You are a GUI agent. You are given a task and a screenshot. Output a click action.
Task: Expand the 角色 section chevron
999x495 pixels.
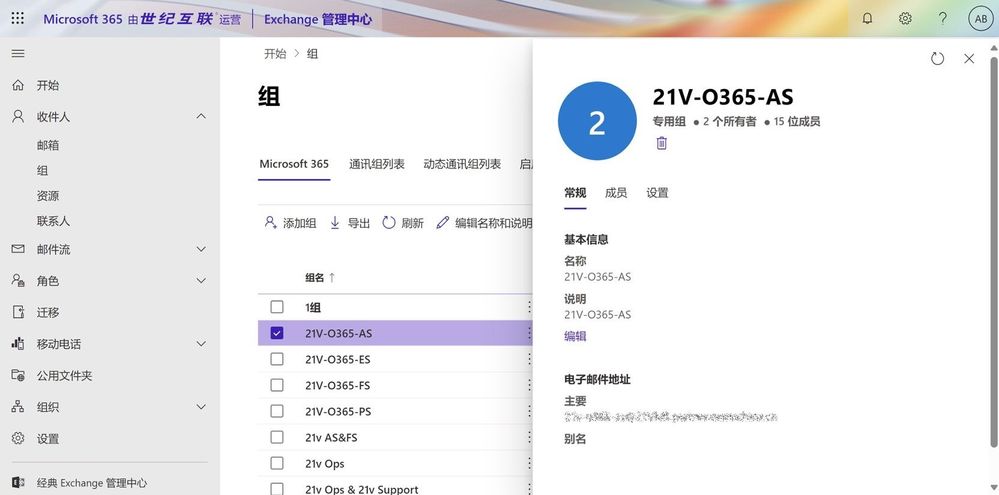coord(201,280)
